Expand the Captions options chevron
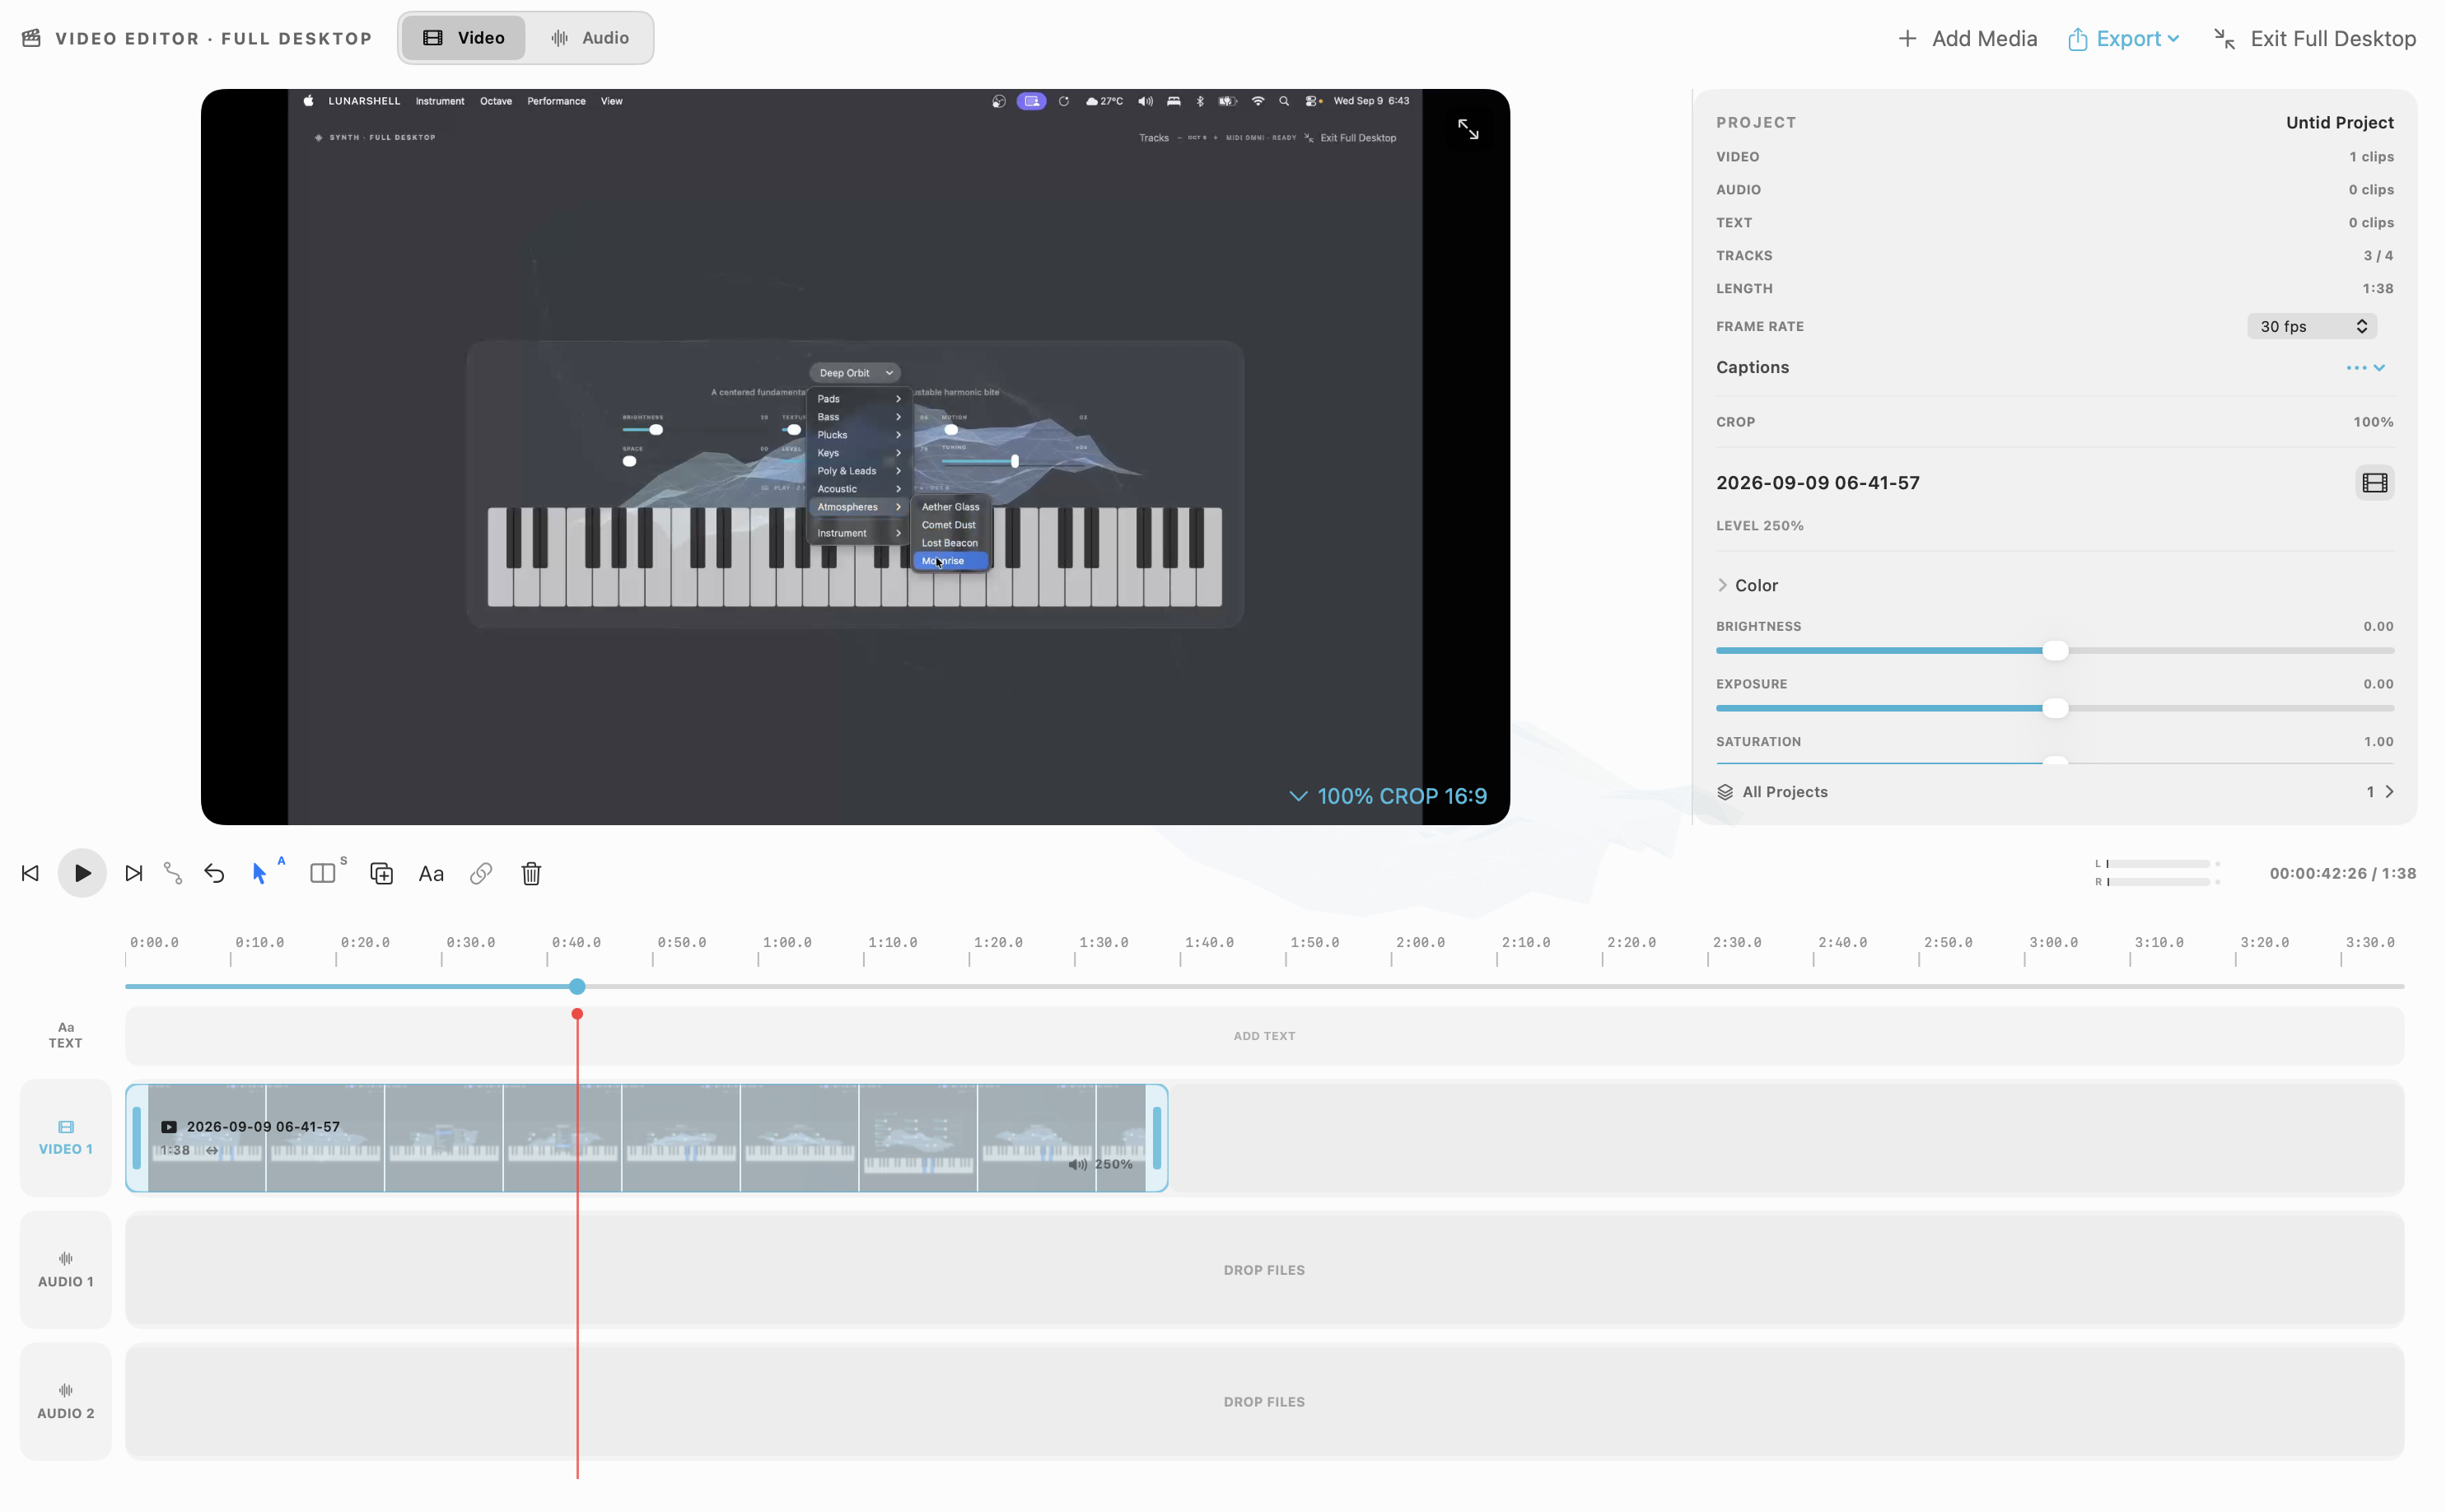The image size is (2446, 1512). pyautogui.click(x=2379, y=367)
